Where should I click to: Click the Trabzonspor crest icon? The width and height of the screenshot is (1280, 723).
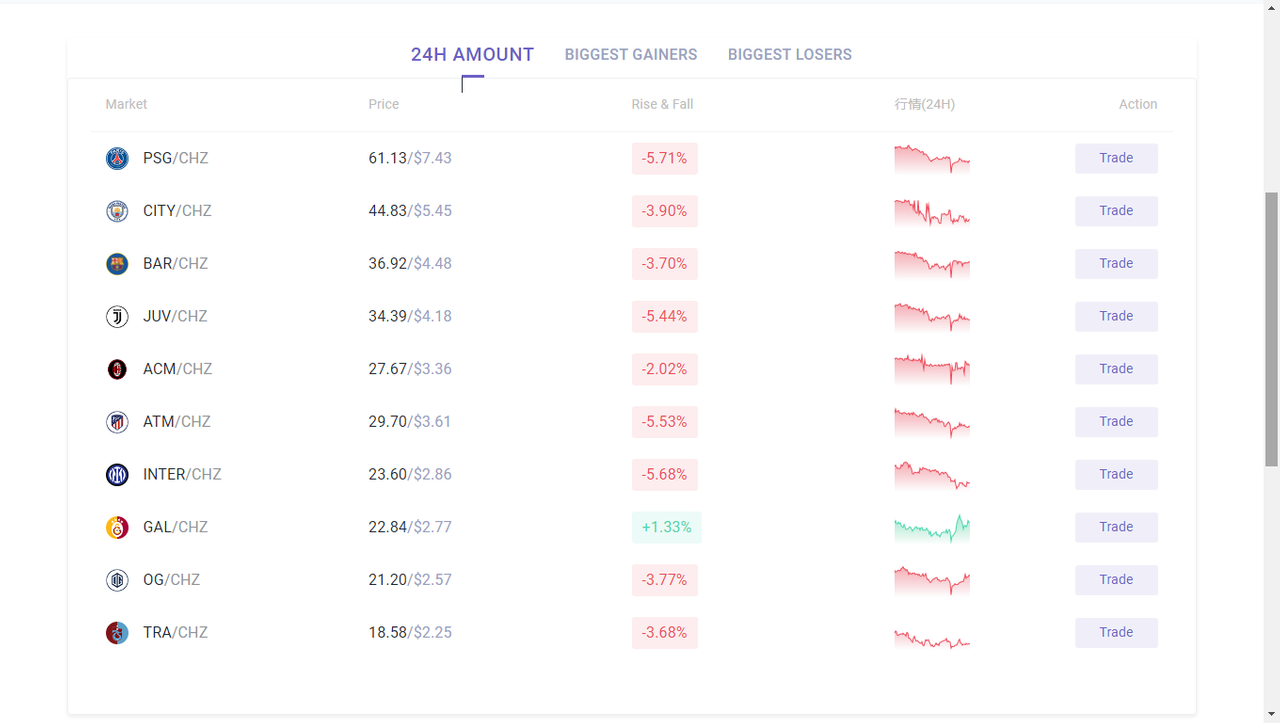pos(117,633)
